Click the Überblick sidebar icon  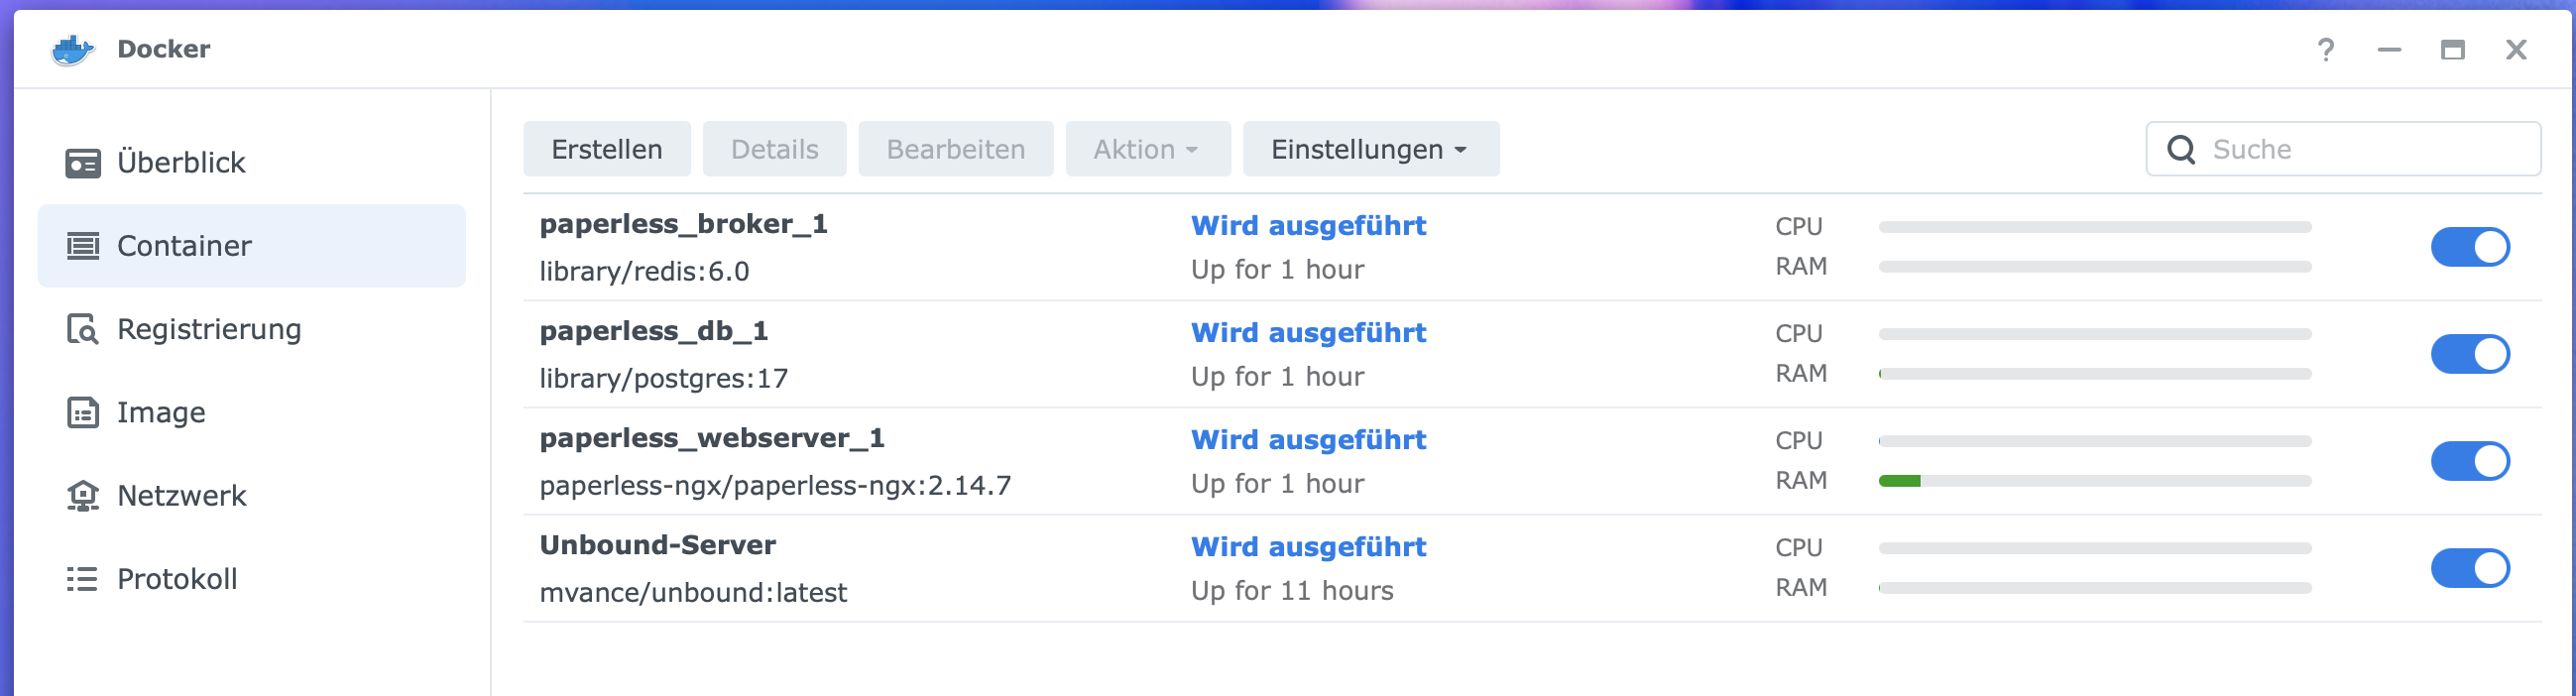[82, 163]
